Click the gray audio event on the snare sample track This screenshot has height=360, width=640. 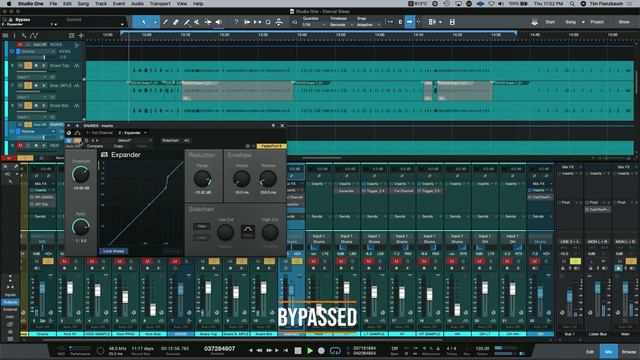point(237,91)
